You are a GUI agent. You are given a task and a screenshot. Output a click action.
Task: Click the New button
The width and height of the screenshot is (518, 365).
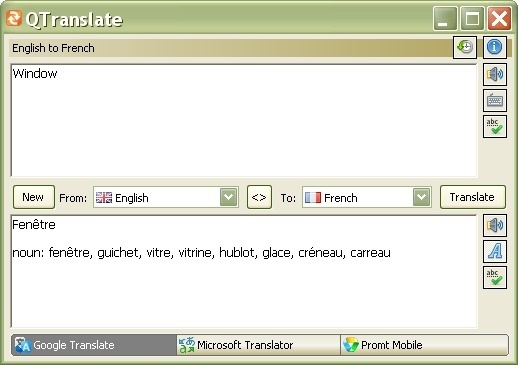[x=34, y=197]
